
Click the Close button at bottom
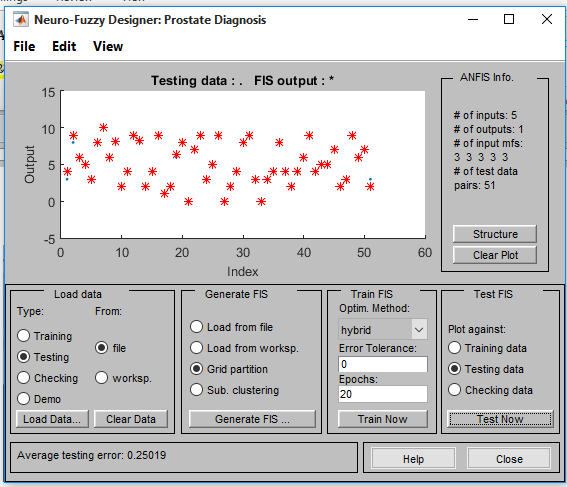point(509,459)
